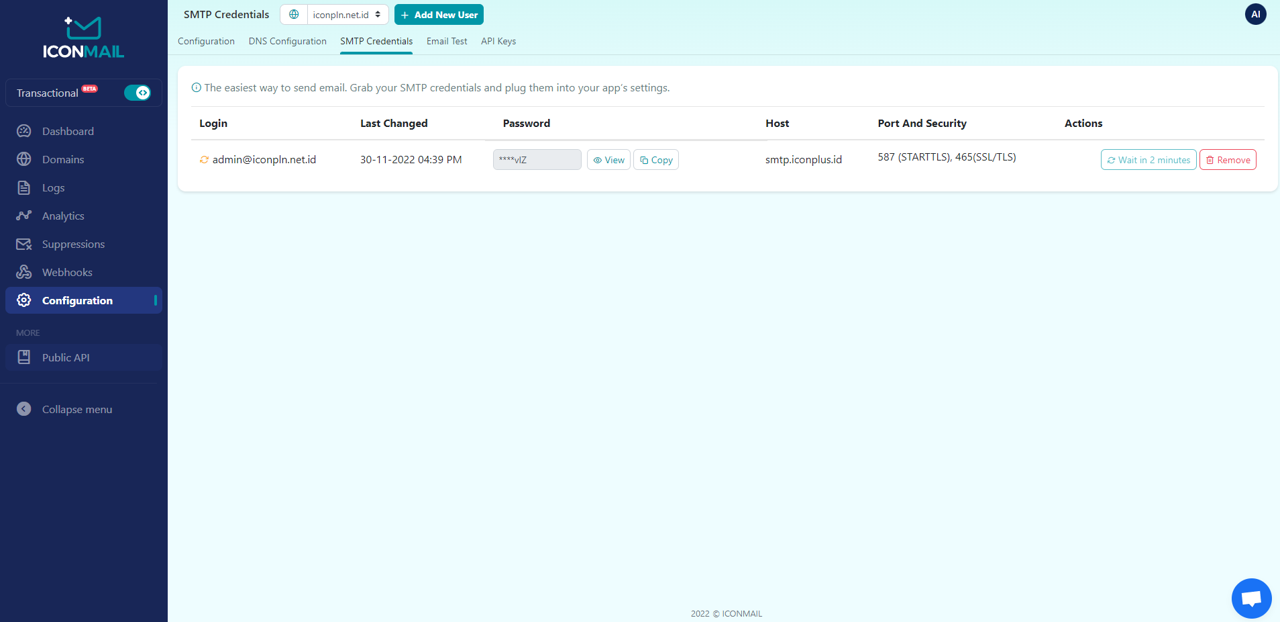Click the Logs document icon
Screen dimensions: 1280x622
24,188
